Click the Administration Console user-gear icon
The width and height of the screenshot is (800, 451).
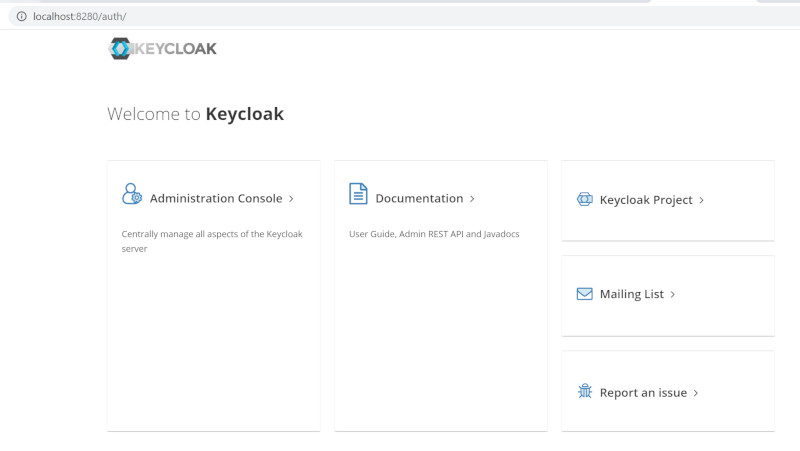(x=132, y=194)
